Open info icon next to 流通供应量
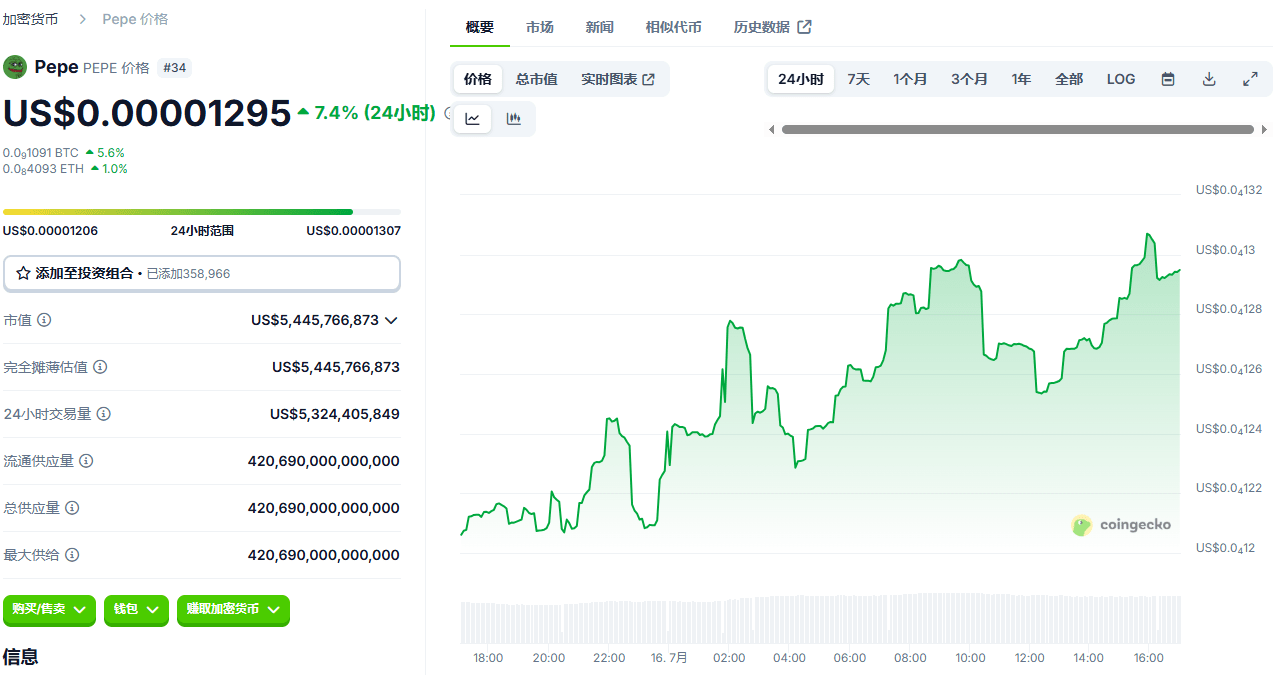The image size is (1275, 675). click(86, 461)
